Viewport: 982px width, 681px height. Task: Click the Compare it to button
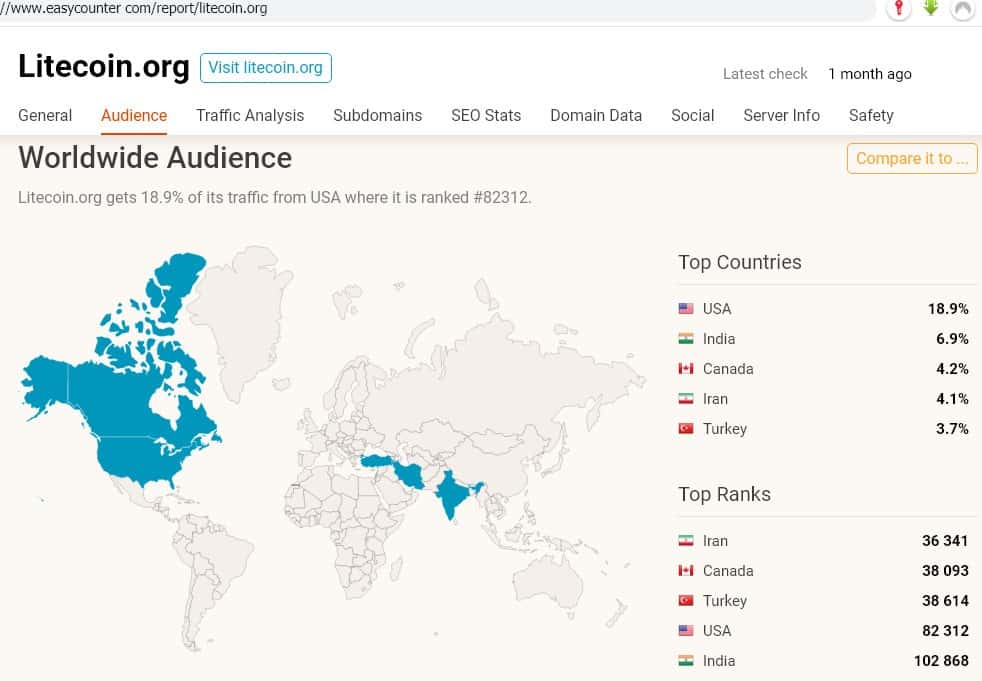(x=911, y=158)
